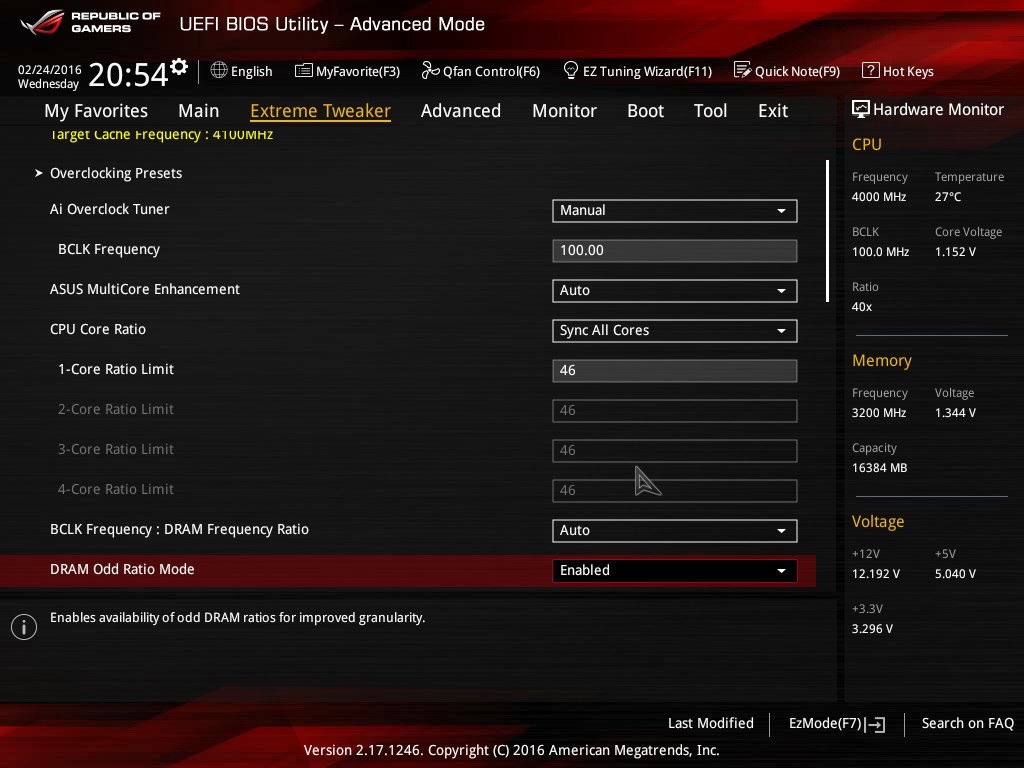Open English language selector
The height and width of the screenshot is (768, 1024).
coord(242,71)
